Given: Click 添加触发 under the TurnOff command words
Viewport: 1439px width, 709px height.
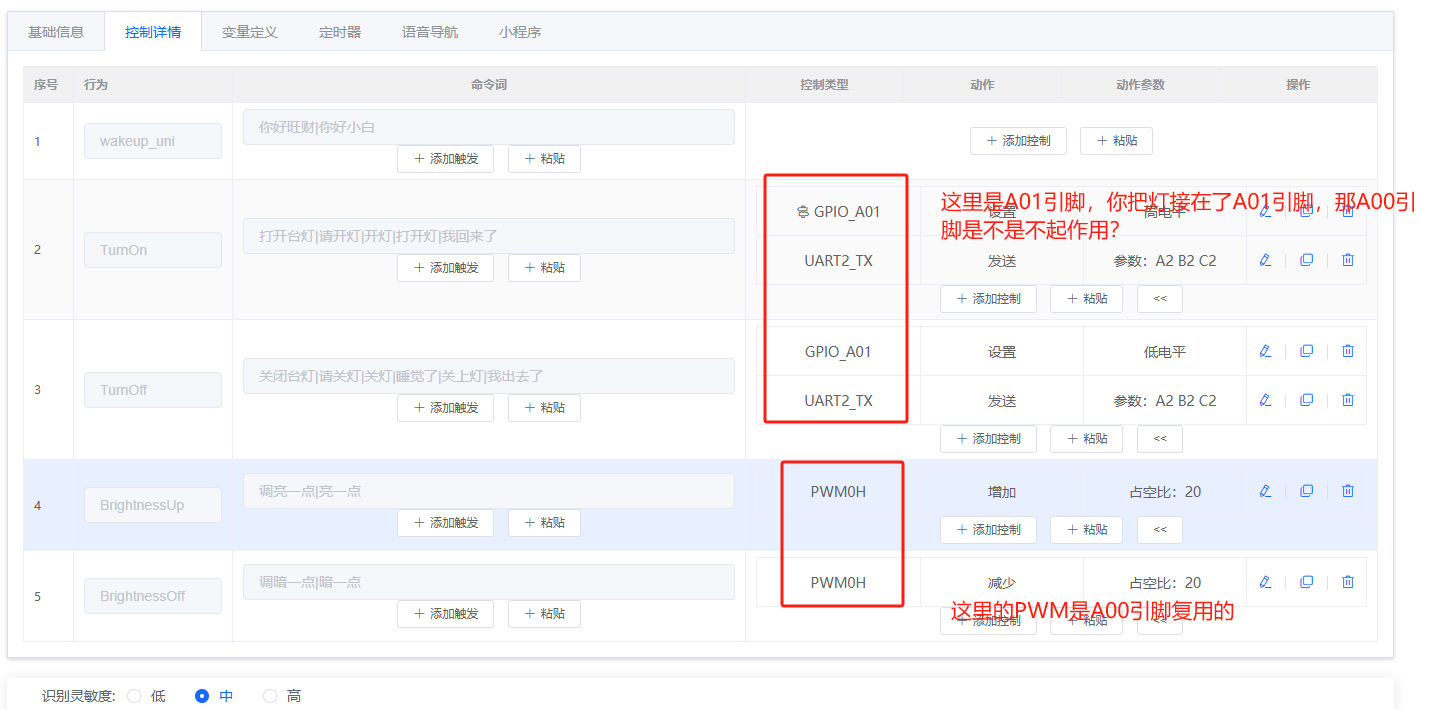Looking at the screenshot, I should click(445, 407).
